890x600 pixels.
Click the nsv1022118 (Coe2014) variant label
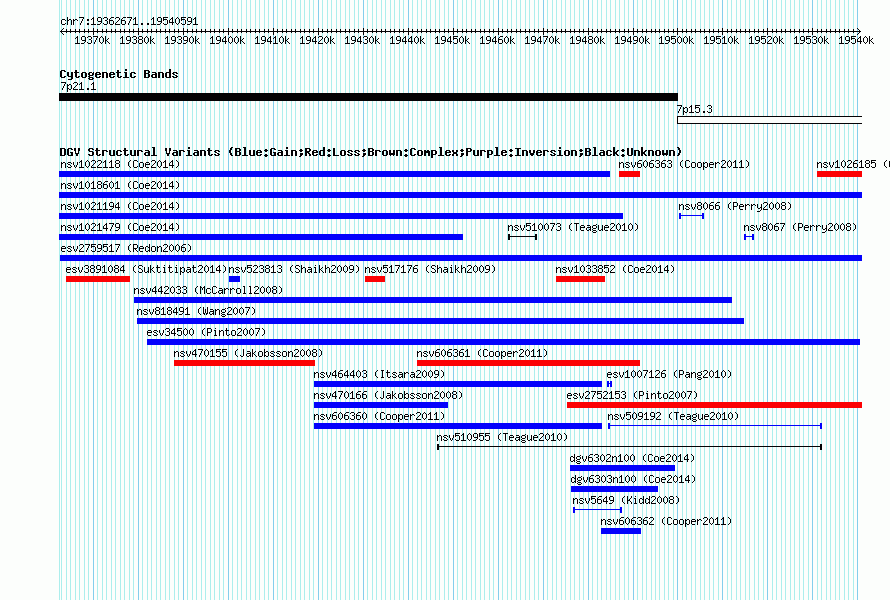click(x=120, y=164)
